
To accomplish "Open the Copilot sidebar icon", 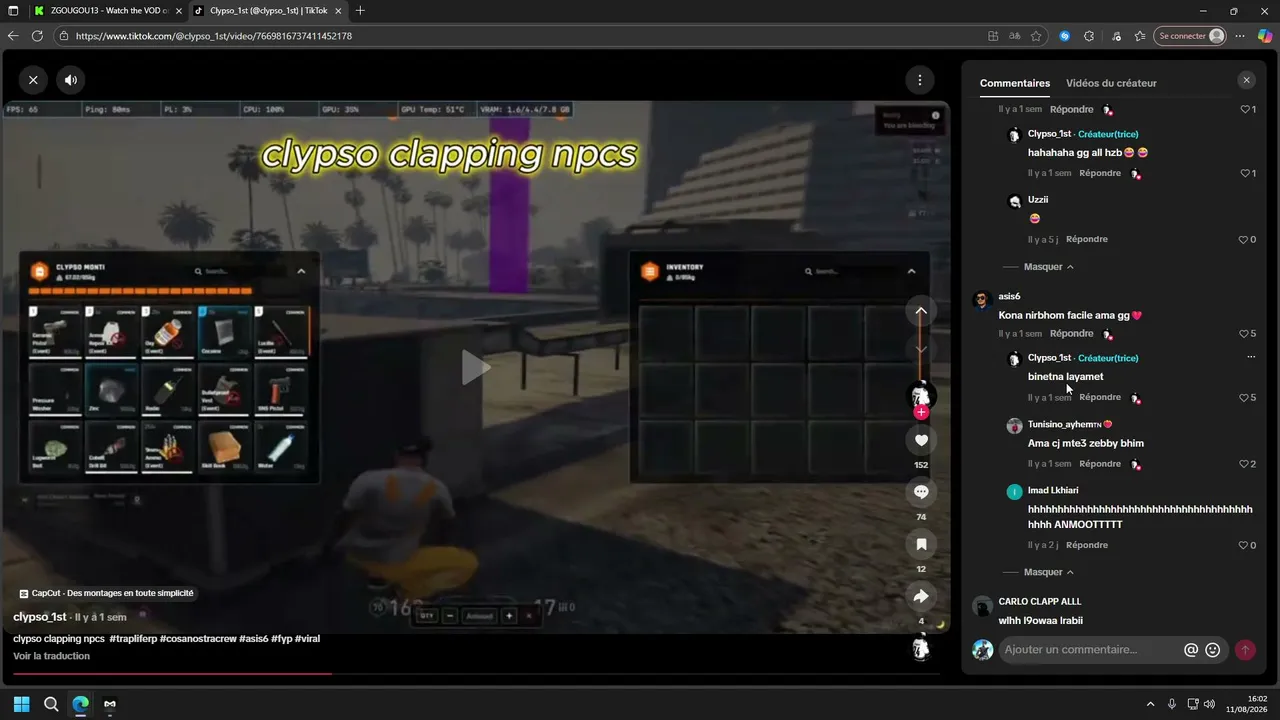I will point(1265,36).
